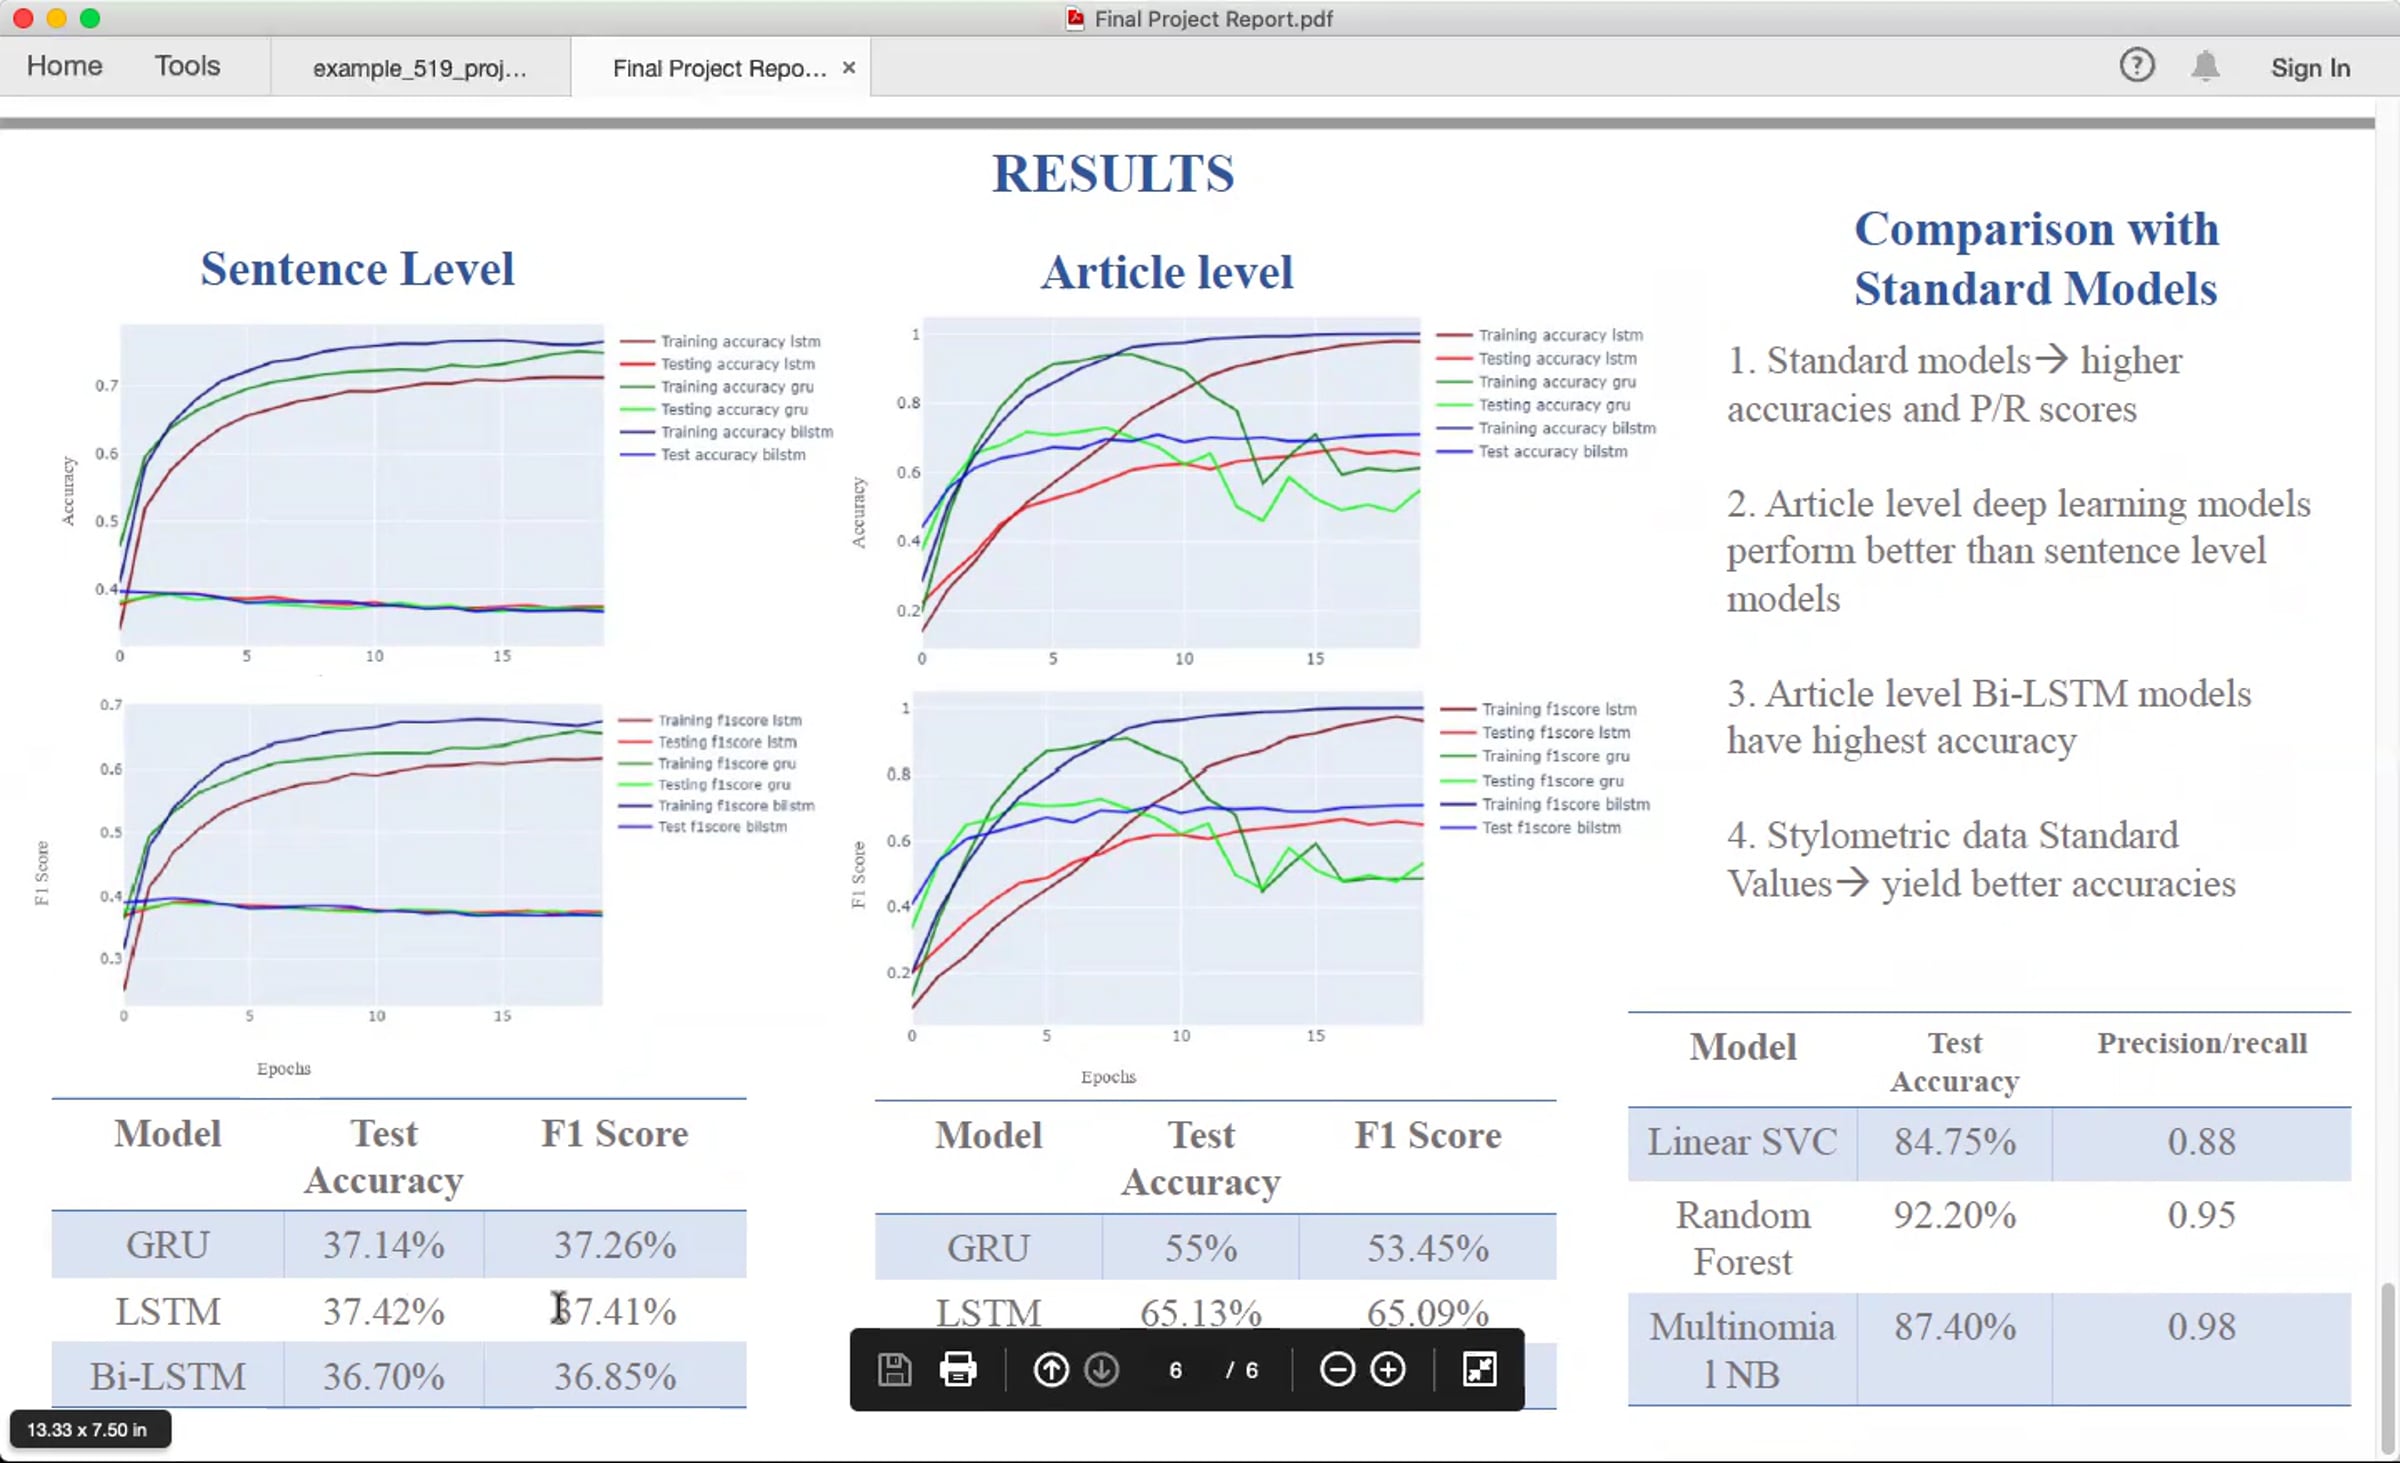Click the PDF file icon in title bar
Image resolution: width=2400 pixels, height=1463 pixels.
click(x=1075, y=18)
